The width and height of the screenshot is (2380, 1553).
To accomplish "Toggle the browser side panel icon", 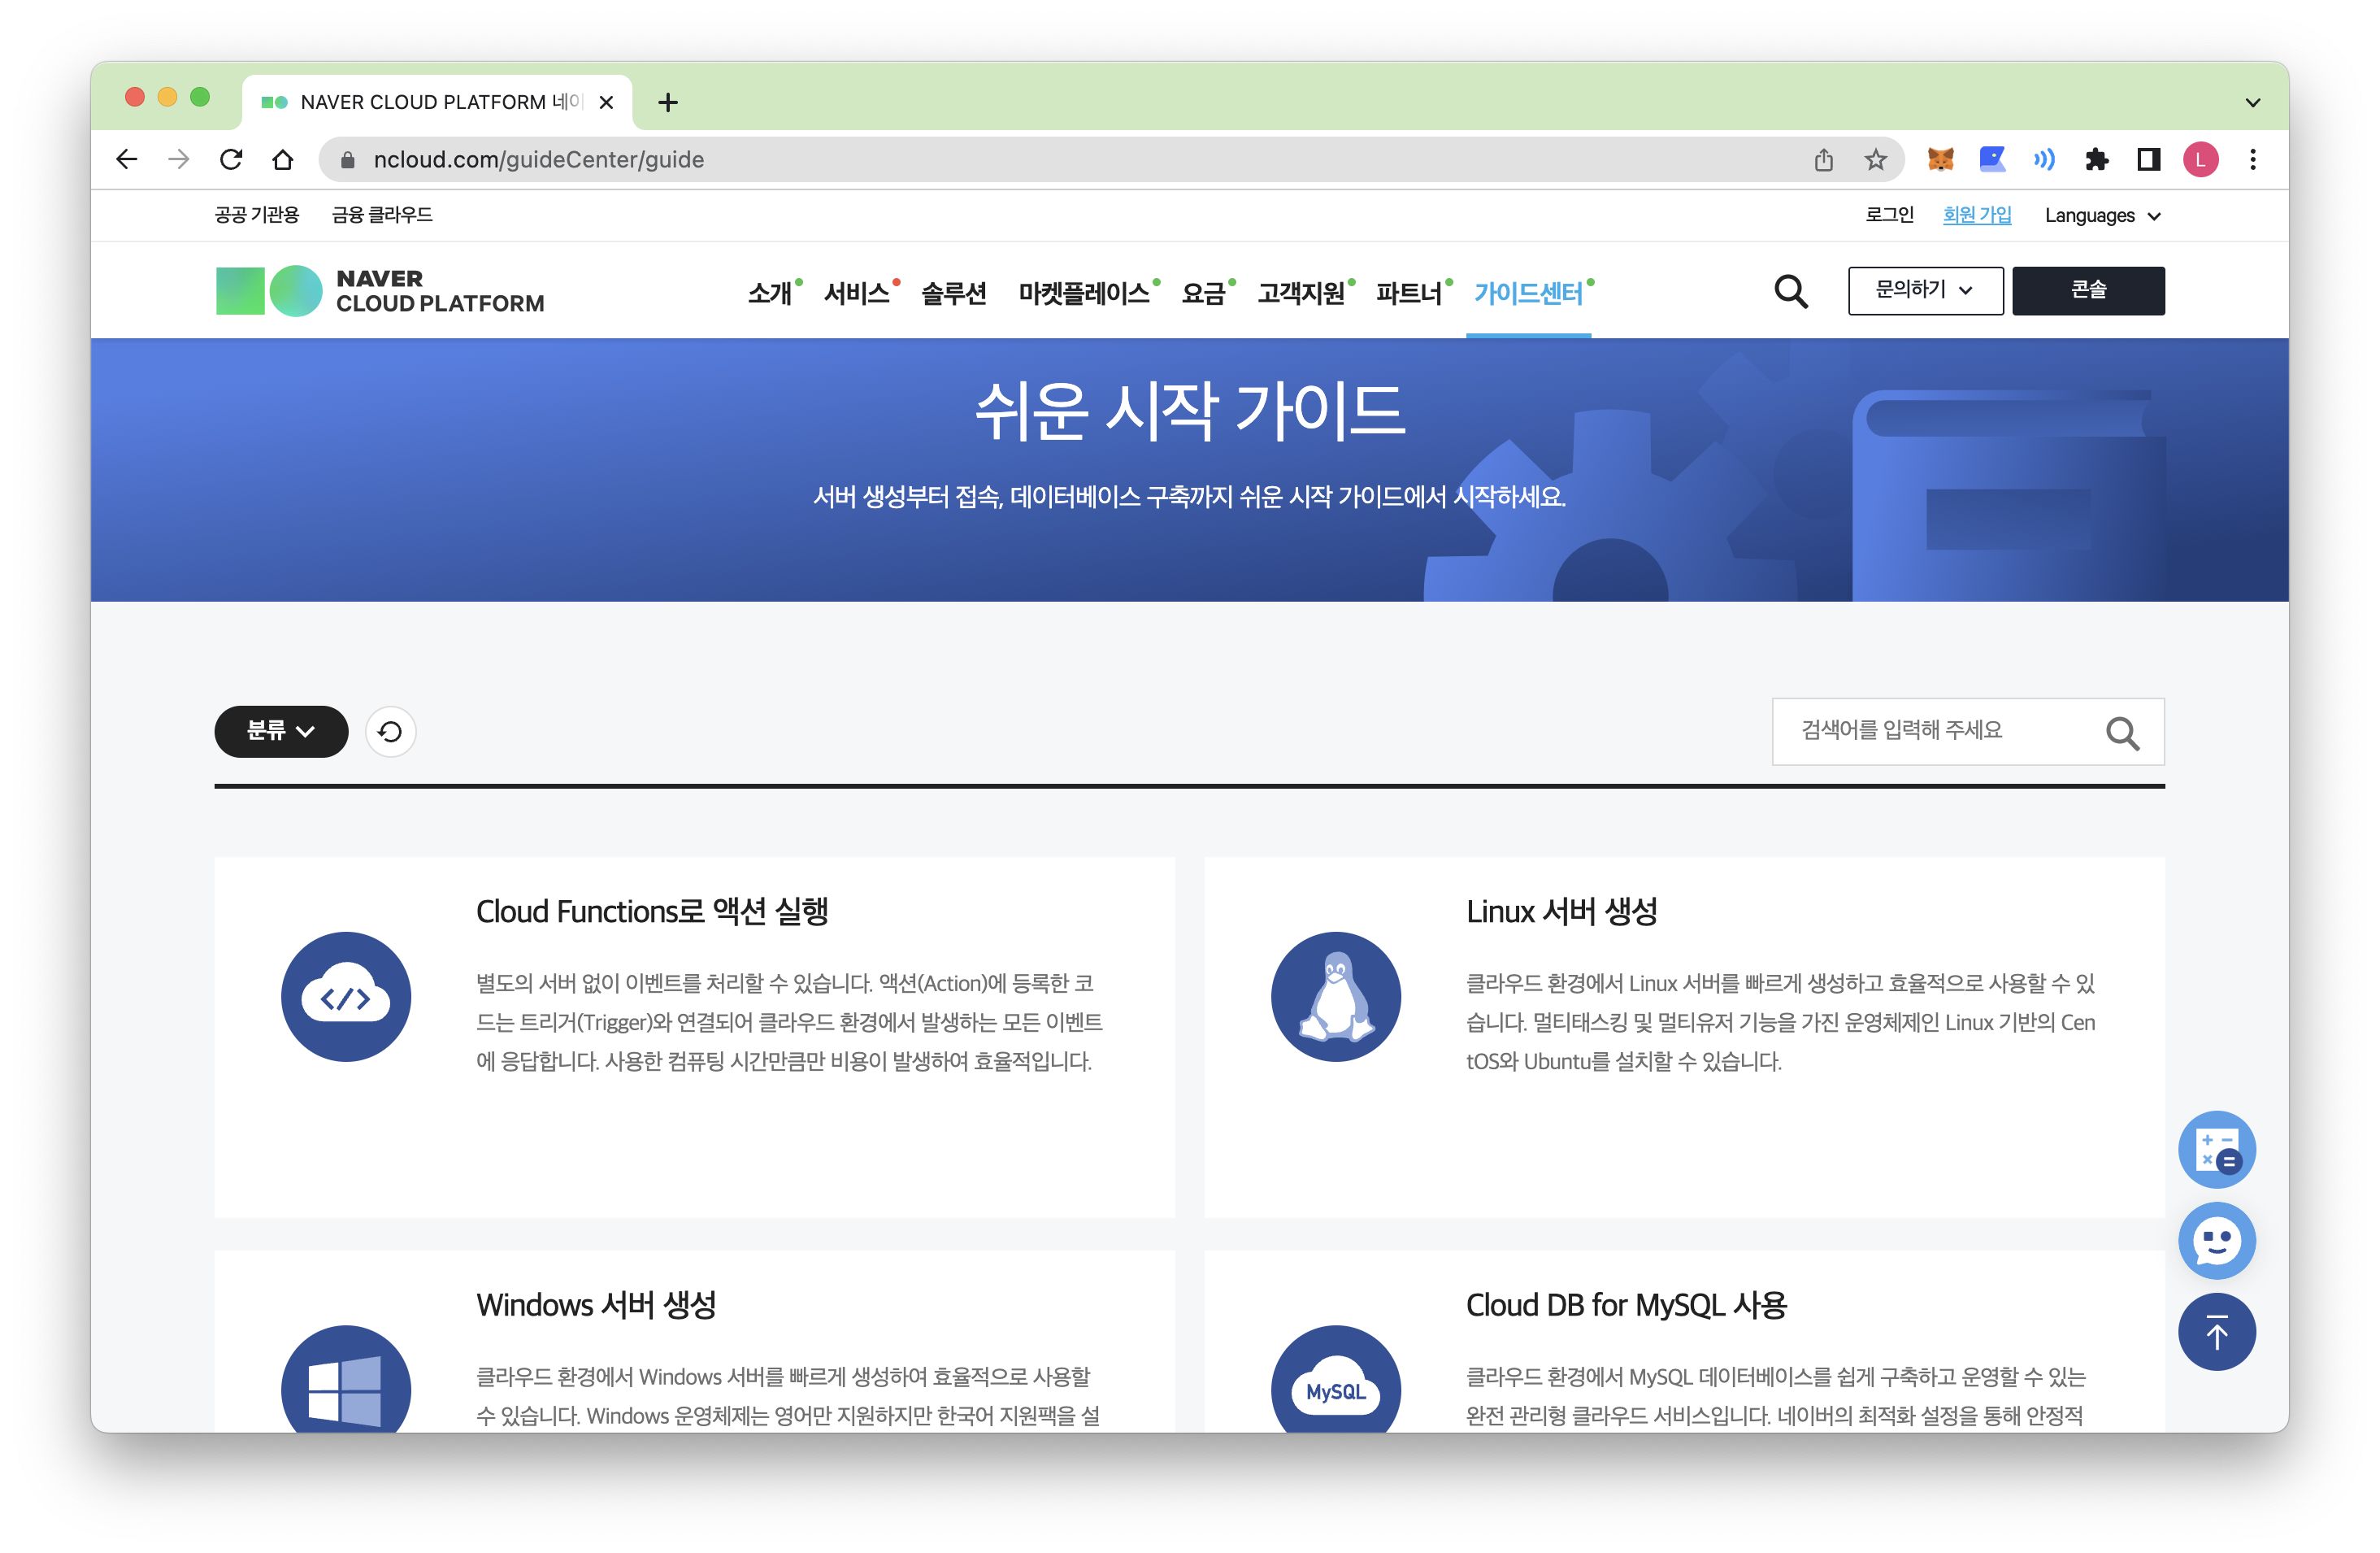I will coord(2148,160).
